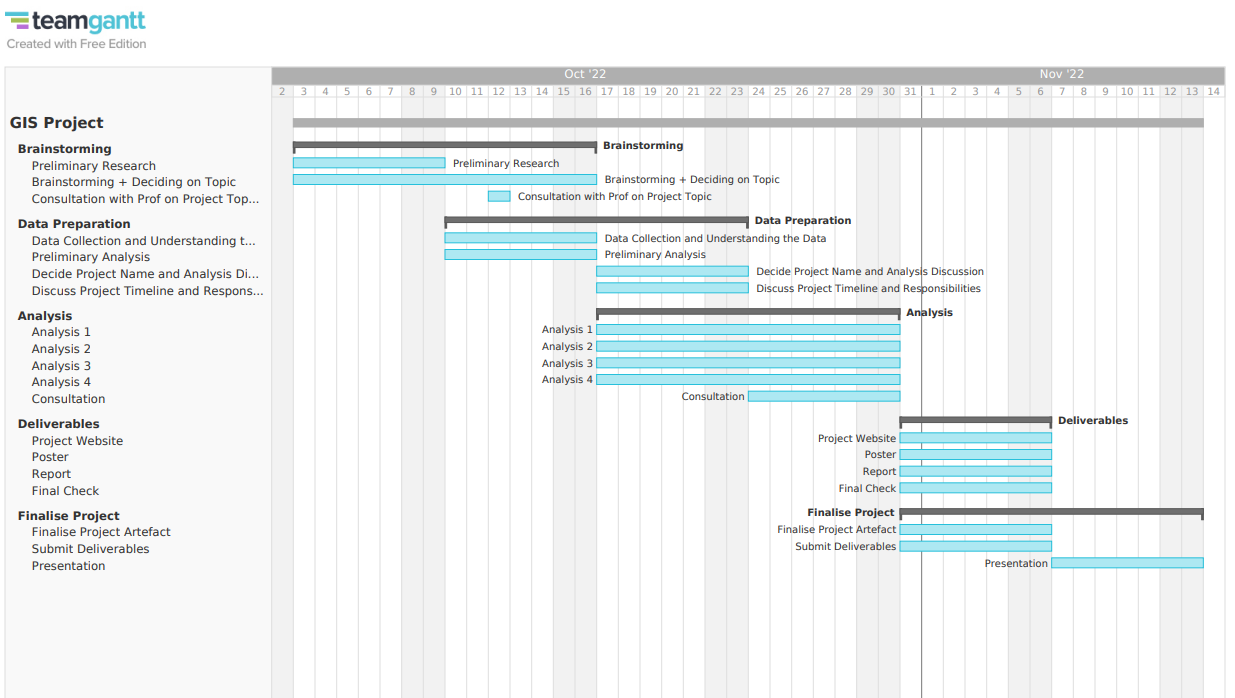Click the TeamGantt logo

pyautogui.click(x=75, y=21)
